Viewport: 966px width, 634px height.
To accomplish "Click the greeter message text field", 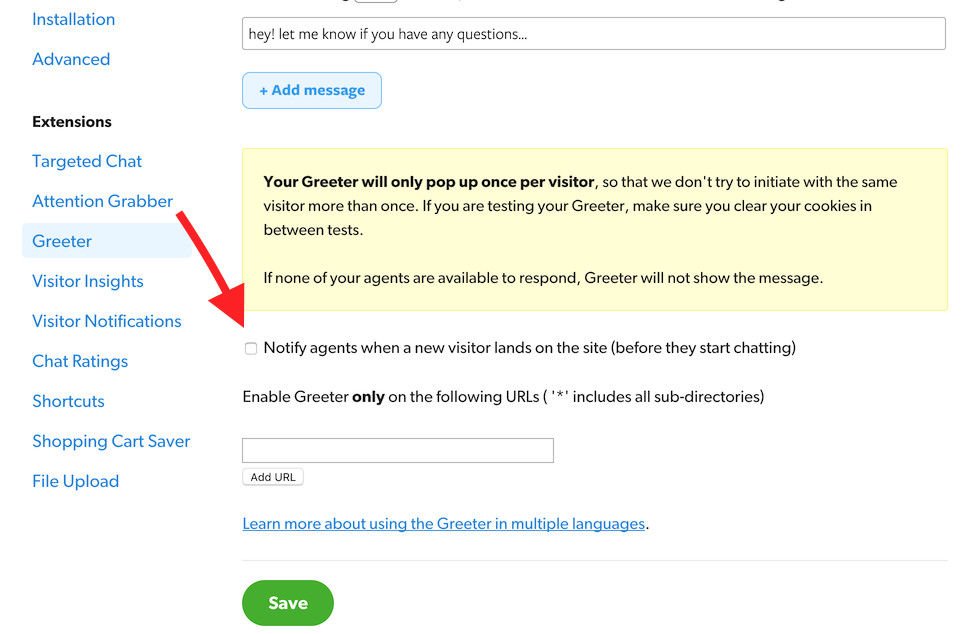I will coord(594,34).
